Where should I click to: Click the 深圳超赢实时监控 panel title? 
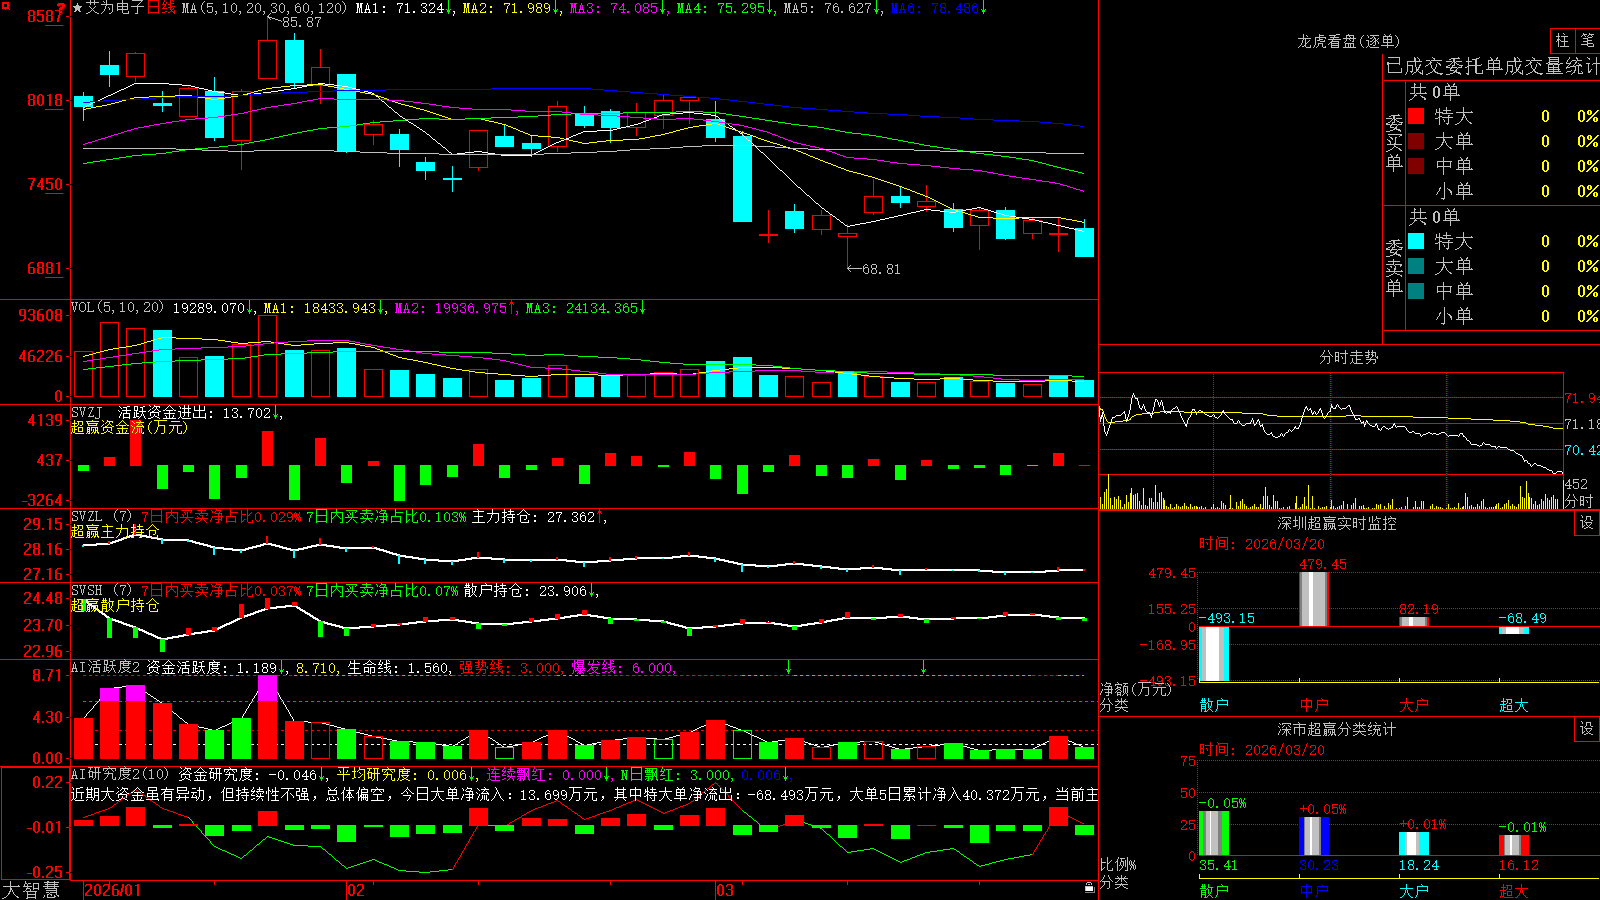pos(1337,523)
